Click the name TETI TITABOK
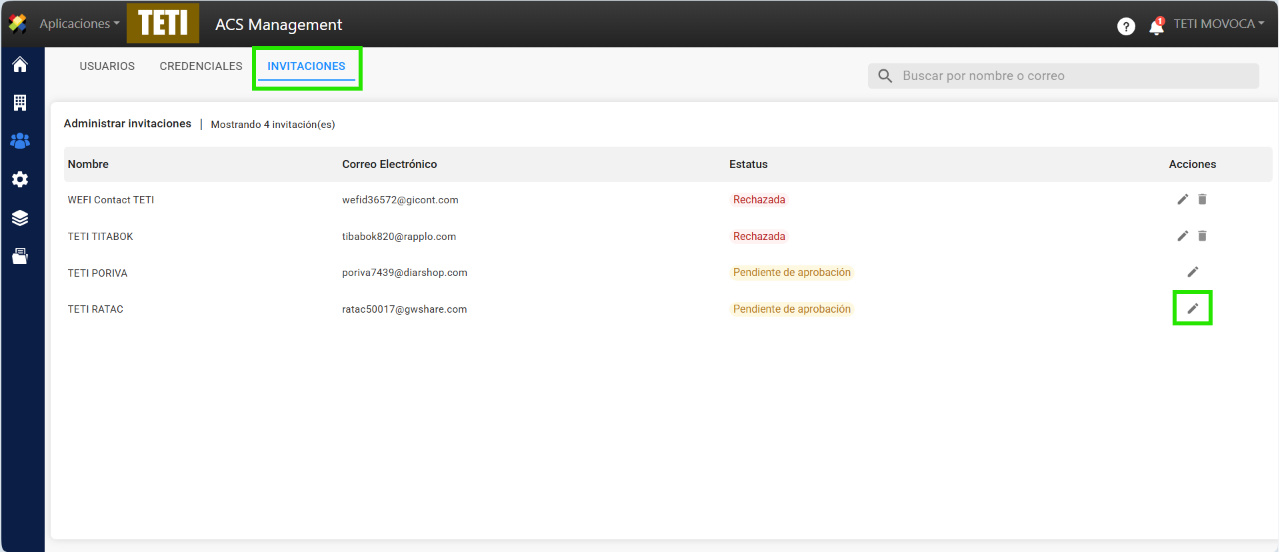Image resolution: width=1279 pixels, height=553 pixels. 100,237
